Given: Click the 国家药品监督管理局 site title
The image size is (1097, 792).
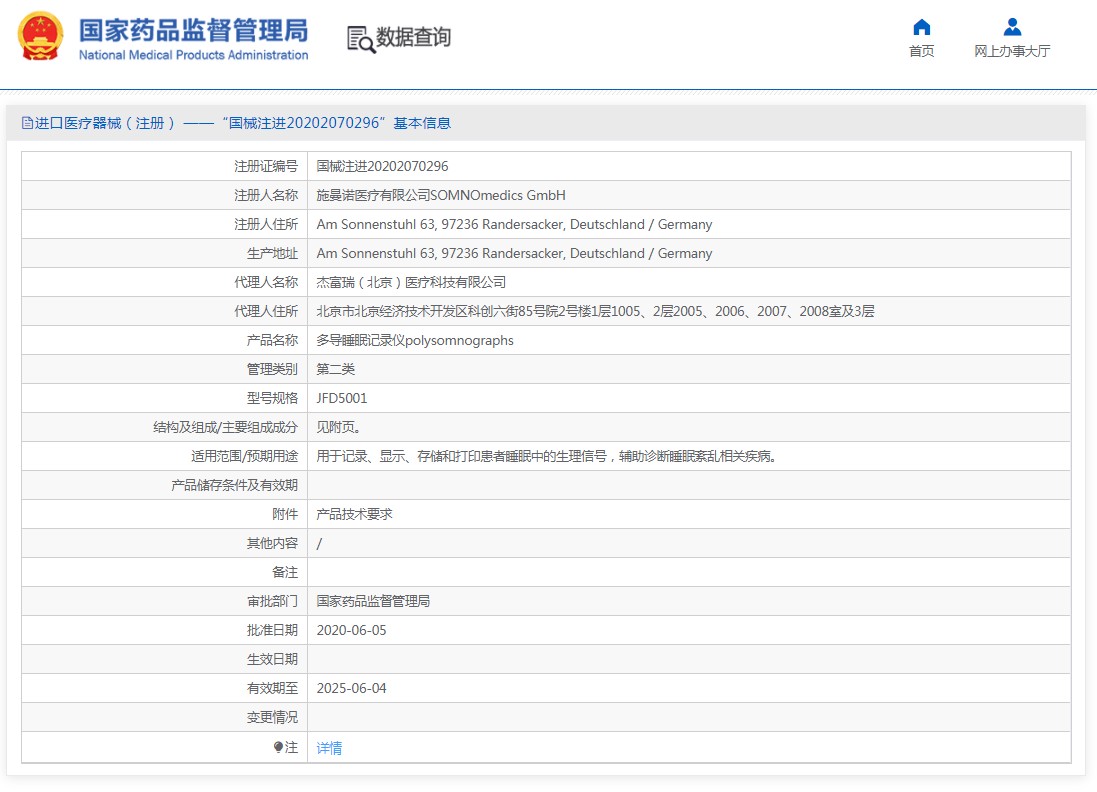Looking at the screenshot, I should point(193,29).
